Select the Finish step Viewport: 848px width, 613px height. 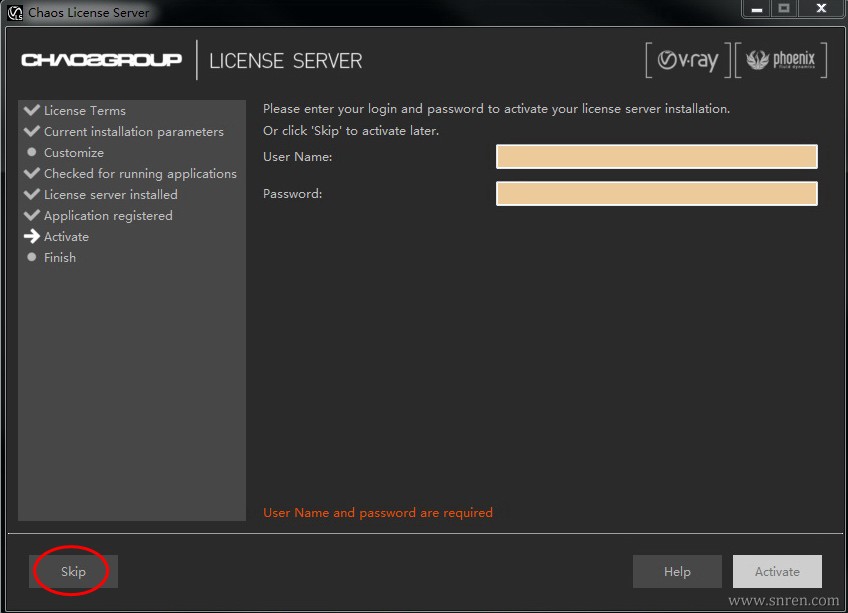coord(59,258)
